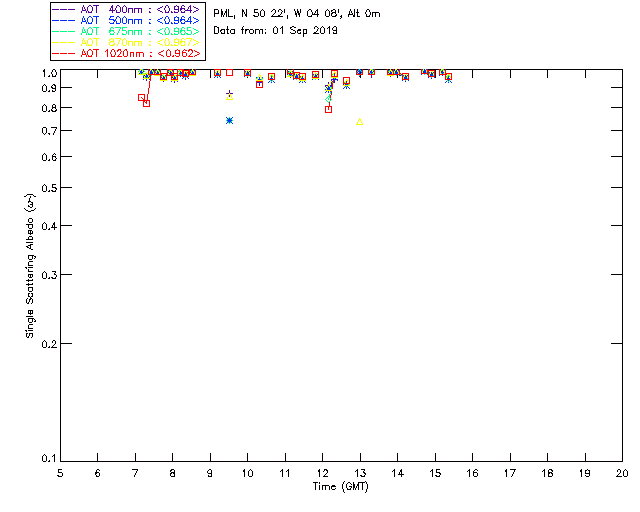Click the blue dashed line sample in legend

64,20
